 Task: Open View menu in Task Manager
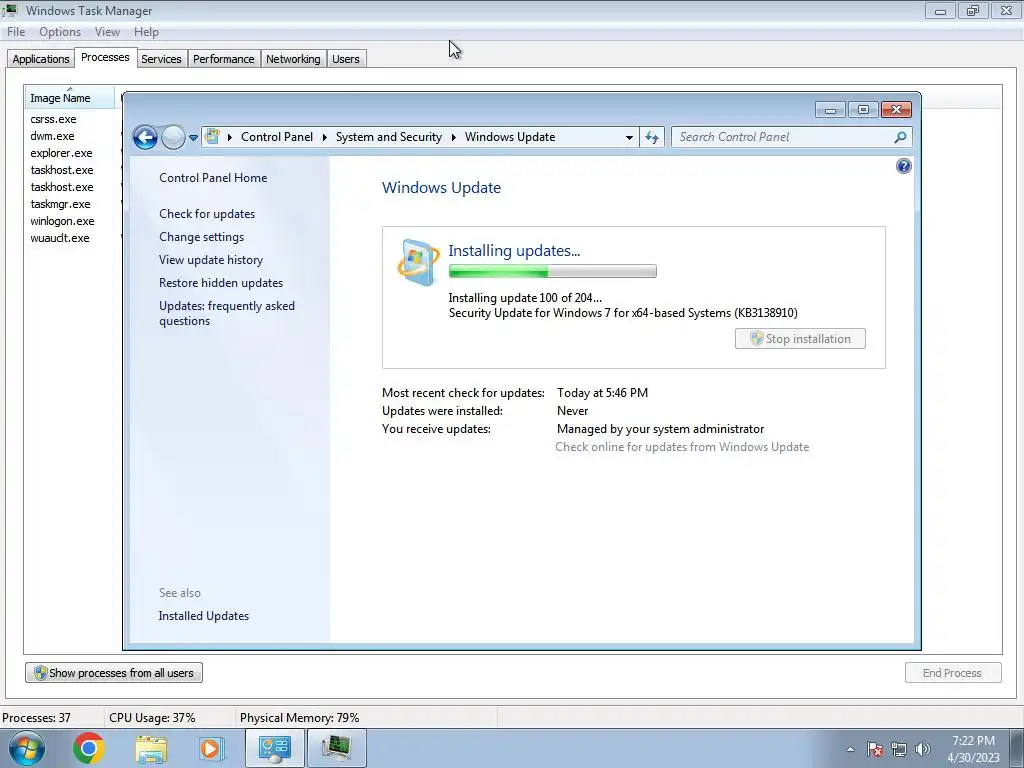click(107, 32)
